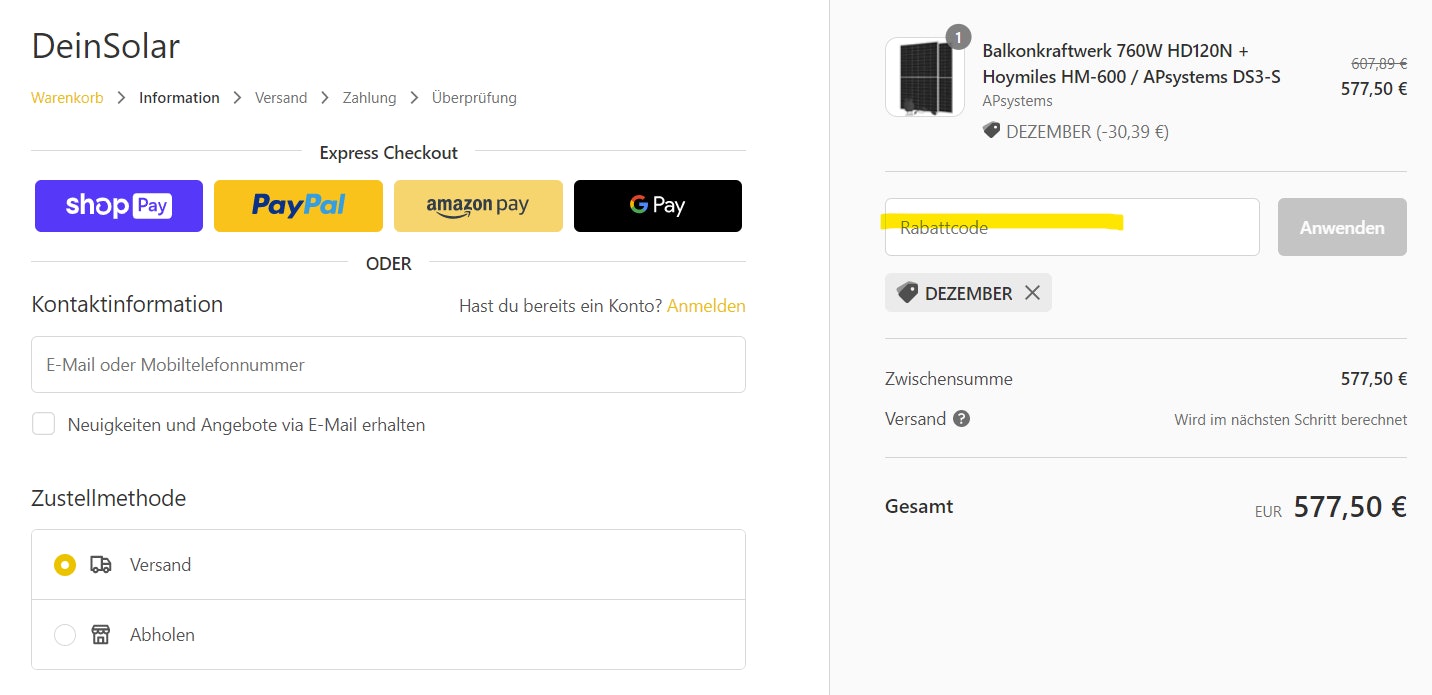The width and height of the screenshot is (1432, 695).
Task: Select Google Pay checkout
Action: pos(657,205)
